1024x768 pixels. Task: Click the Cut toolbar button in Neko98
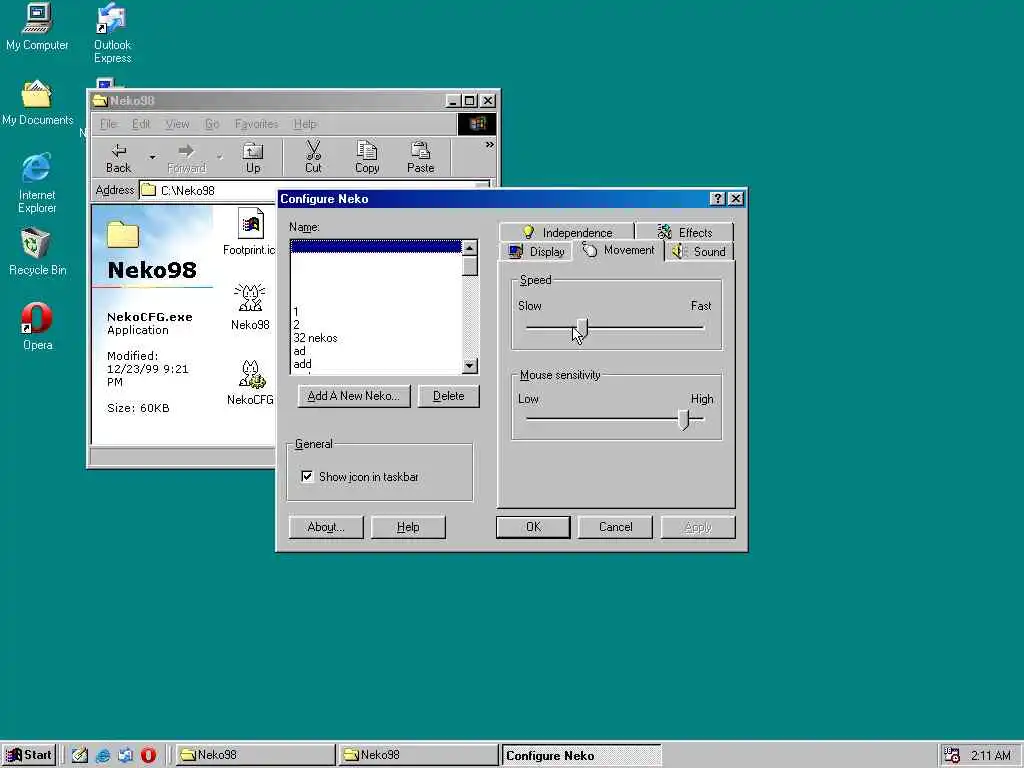(313, 158)
